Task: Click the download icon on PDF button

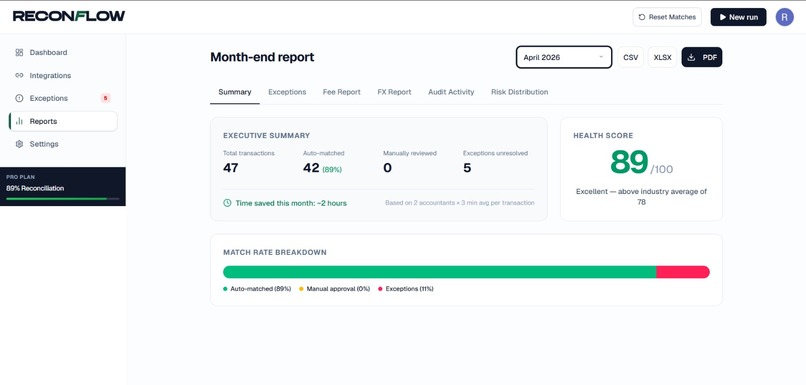Action: coord(691,57)
